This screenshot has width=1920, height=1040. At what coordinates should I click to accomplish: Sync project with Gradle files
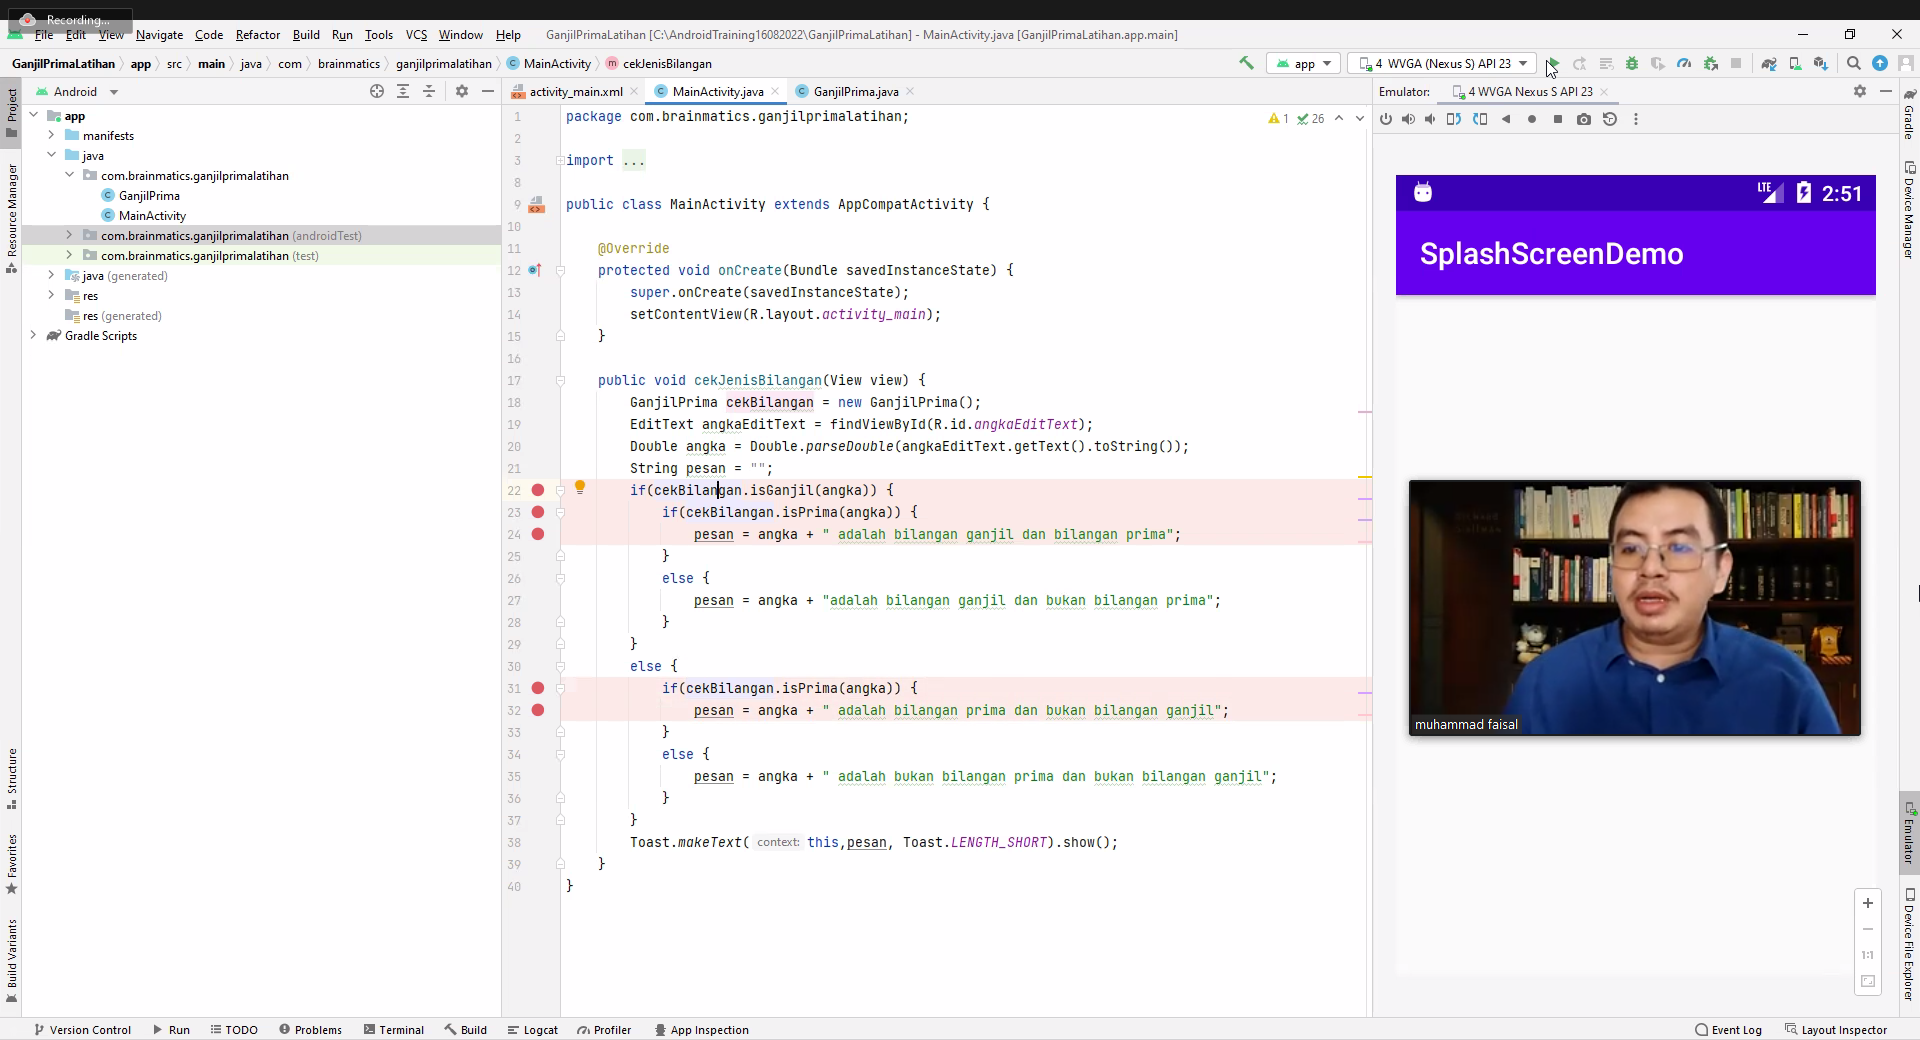[x=1768, y=63]
